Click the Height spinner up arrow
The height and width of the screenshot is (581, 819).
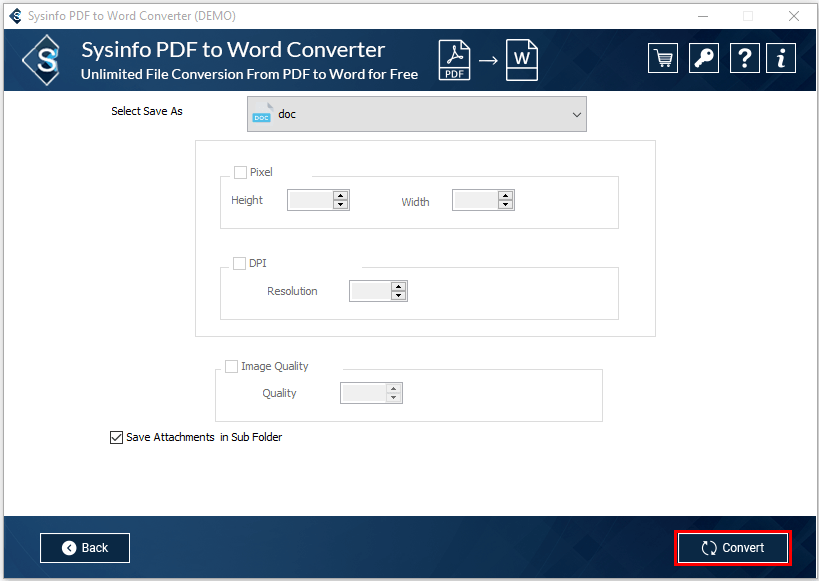point(341,196)
